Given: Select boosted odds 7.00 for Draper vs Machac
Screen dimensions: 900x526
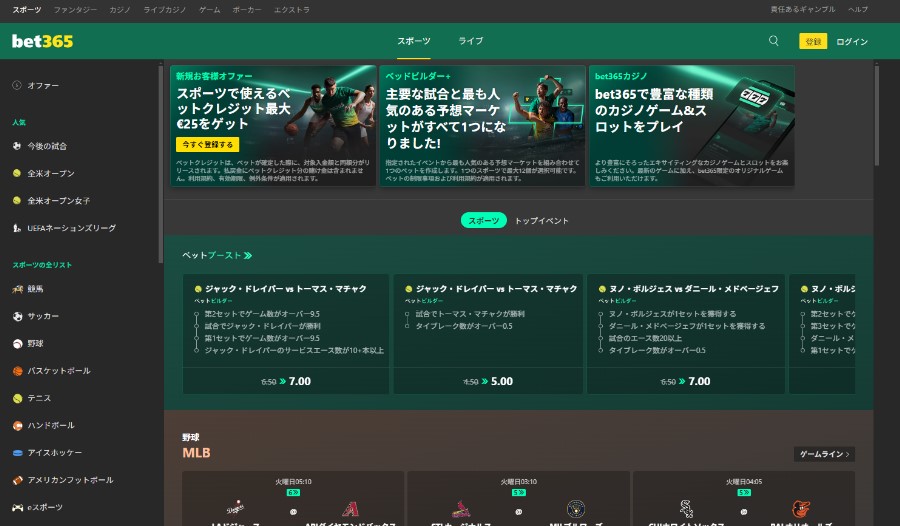Looking at the screenshot, I should (x=286, y=381).
